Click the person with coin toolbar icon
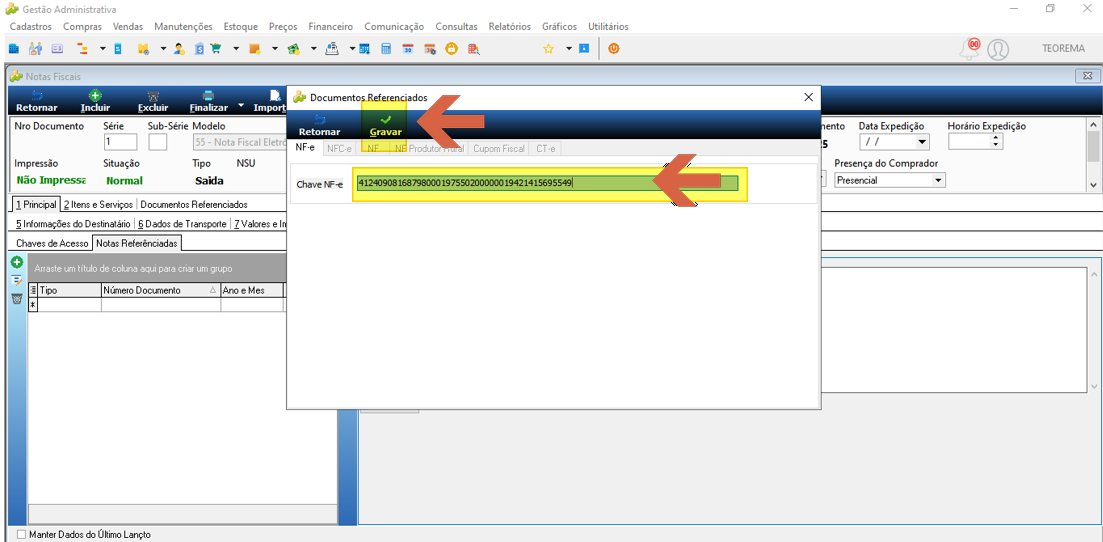 pos(179,49)
